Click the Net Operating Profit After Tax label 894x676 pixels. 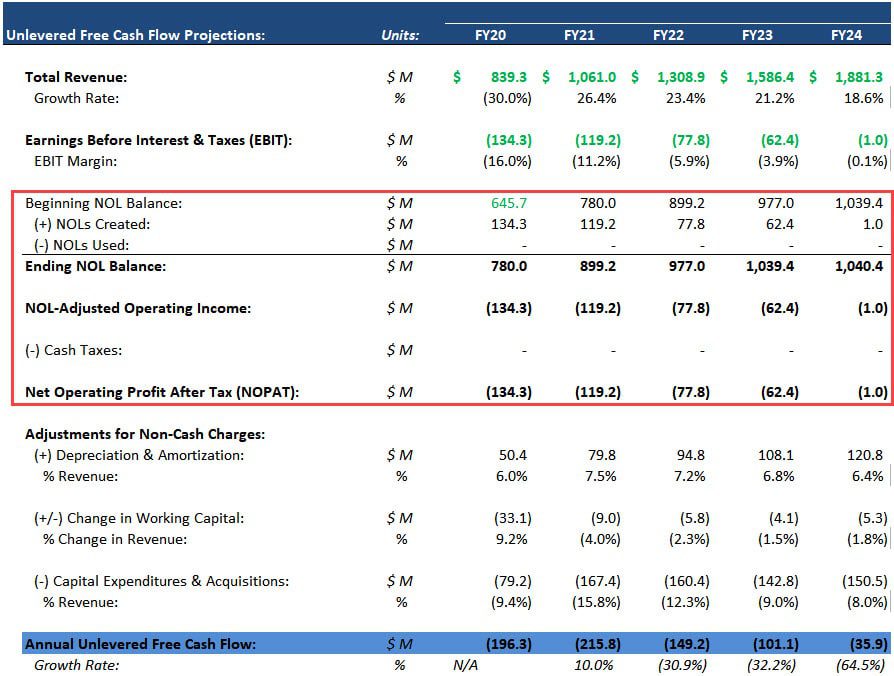point(163,392)
